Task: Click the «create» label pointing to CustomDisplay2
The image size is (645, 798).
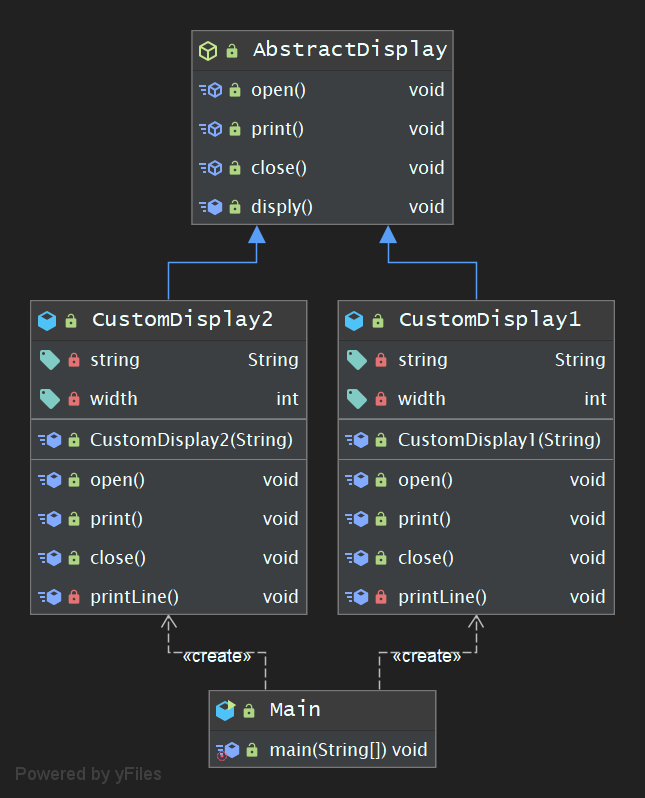Action: [x=217, y=656]
